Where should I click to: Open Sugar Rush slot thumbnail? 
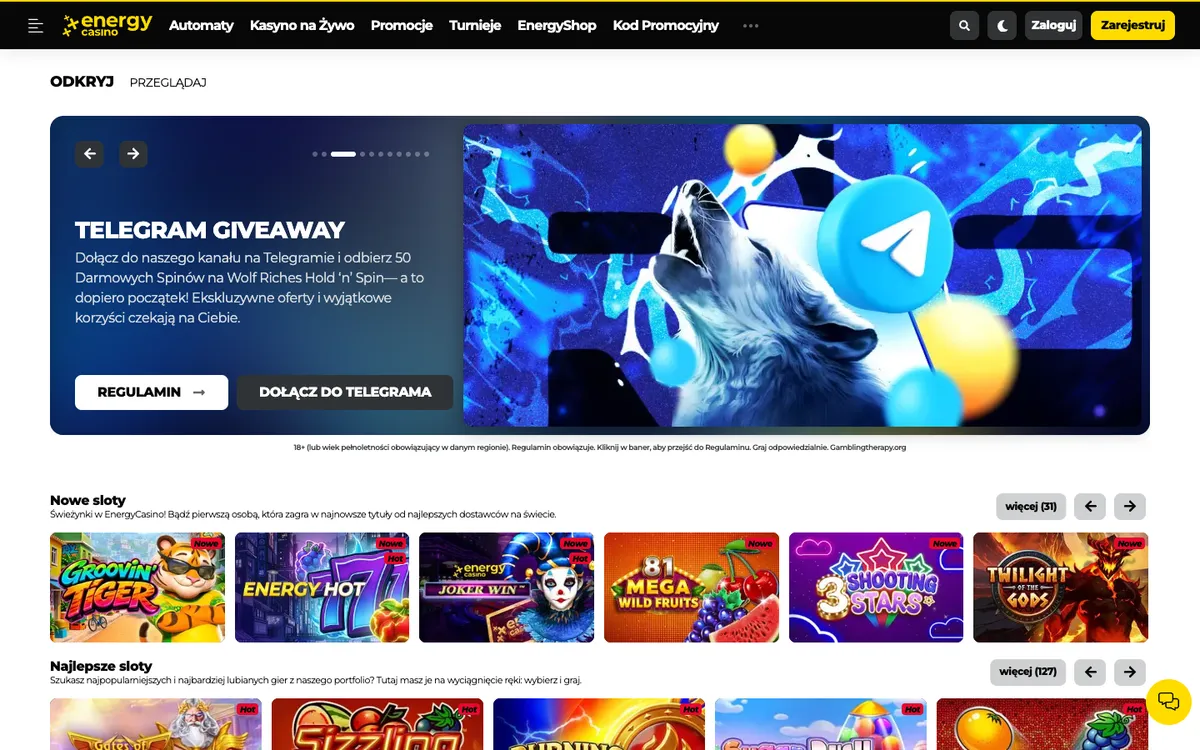click(x=821, y=724)
